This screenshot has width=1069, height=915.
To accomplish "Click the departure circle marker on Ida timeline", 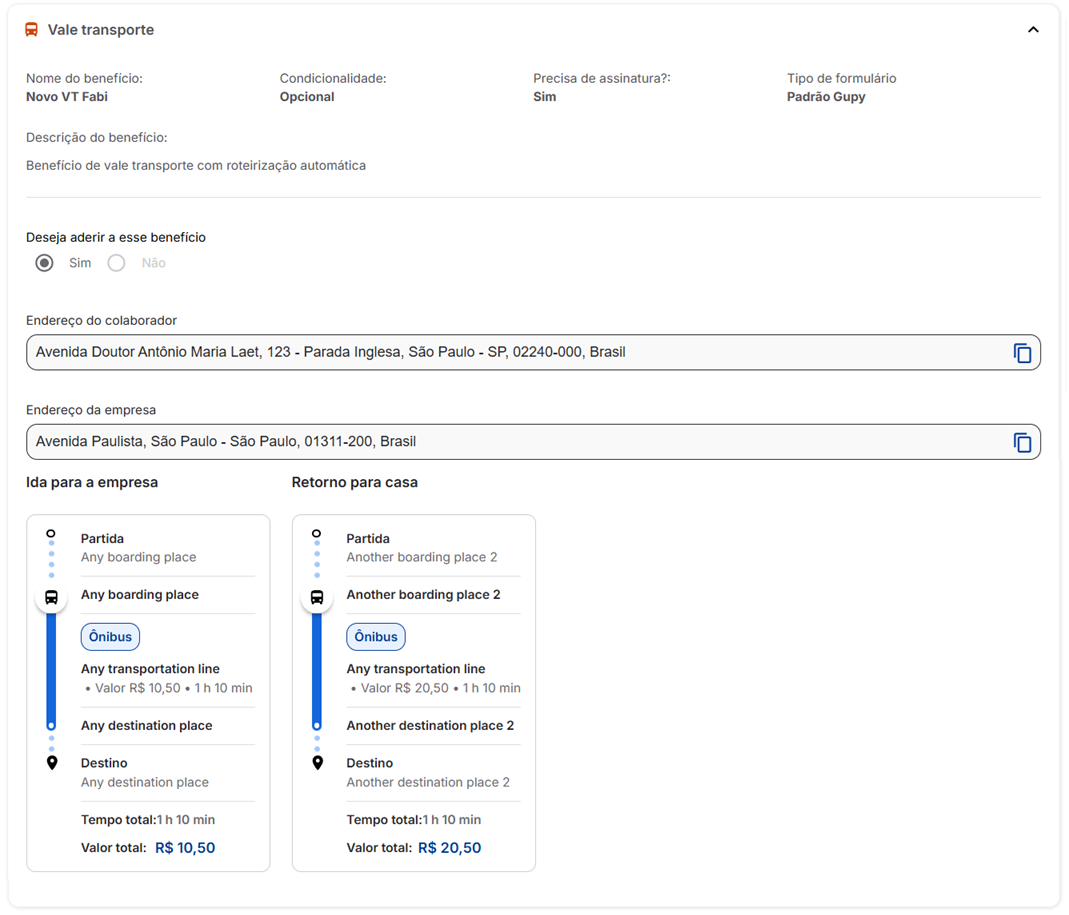I will 51,533.
